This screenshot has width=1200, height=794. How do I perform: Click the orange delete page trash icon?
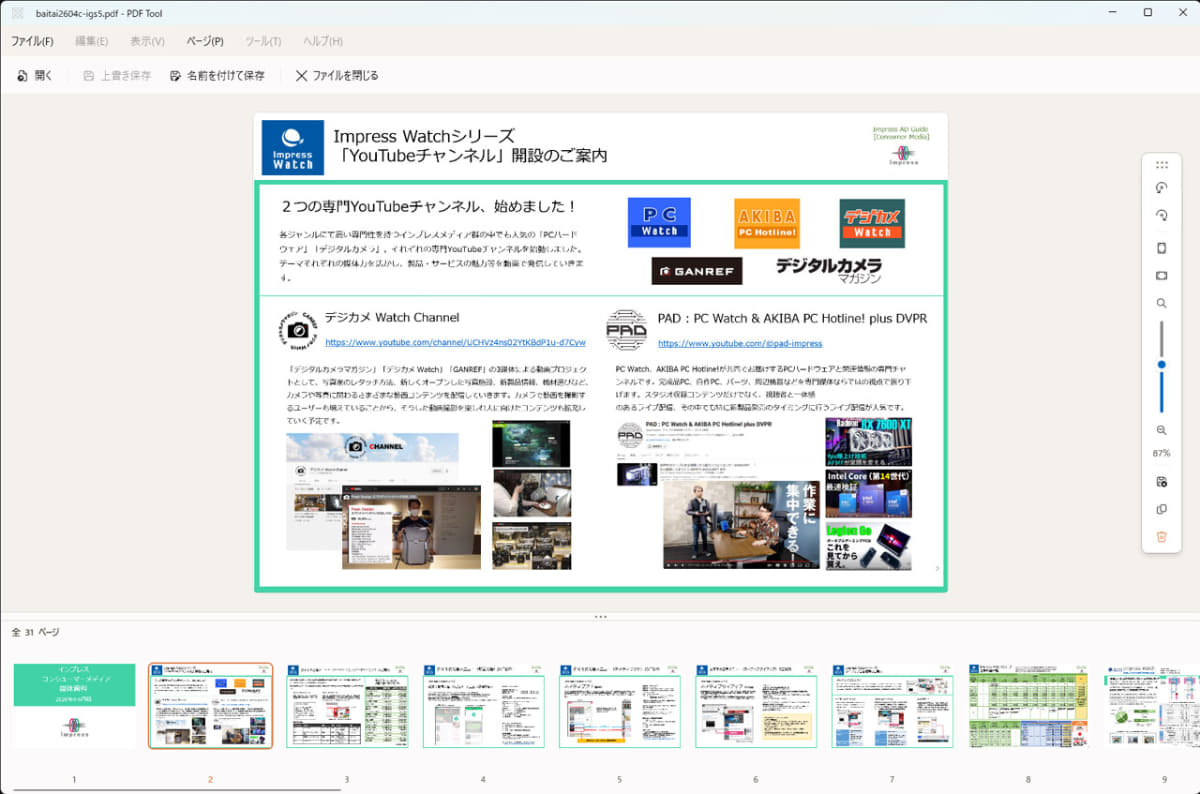pos(1161,537)
